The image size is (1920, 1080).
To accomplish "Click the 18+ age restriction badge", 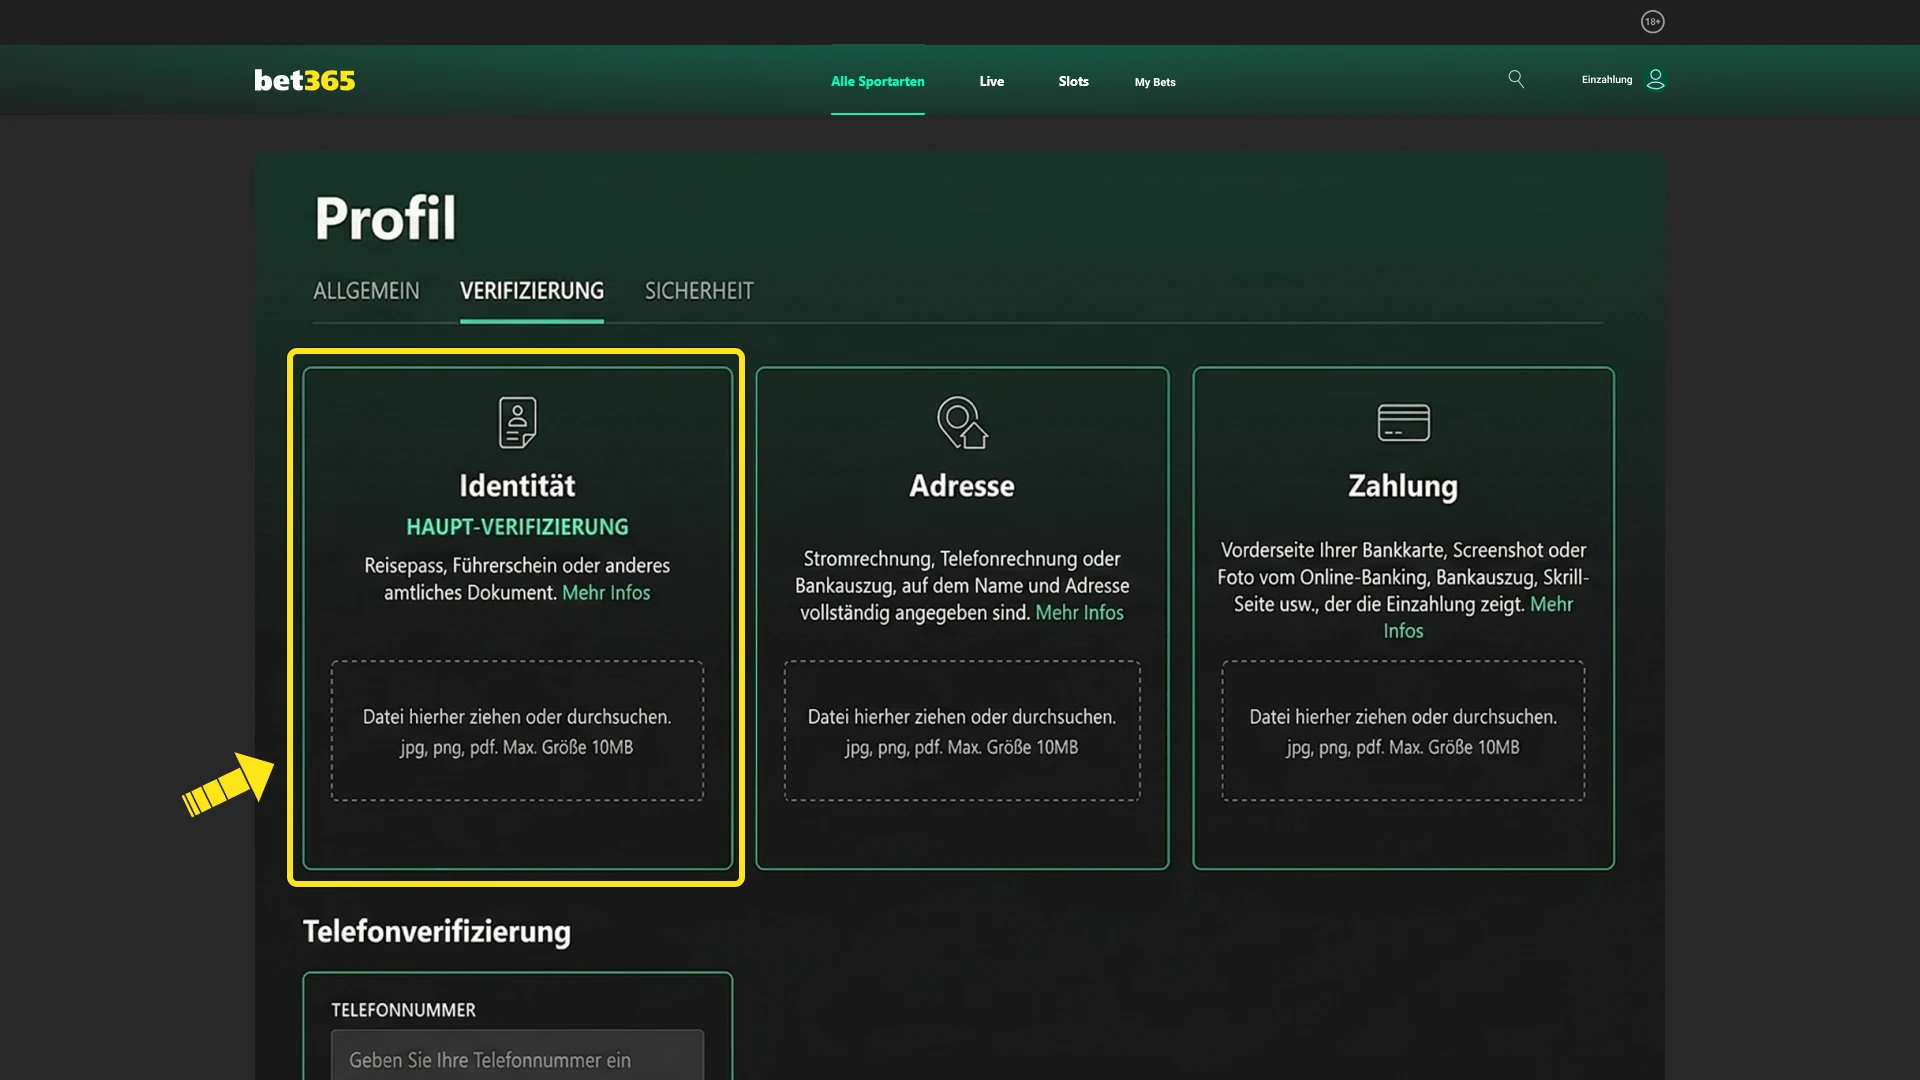I will click(1653, 21).
